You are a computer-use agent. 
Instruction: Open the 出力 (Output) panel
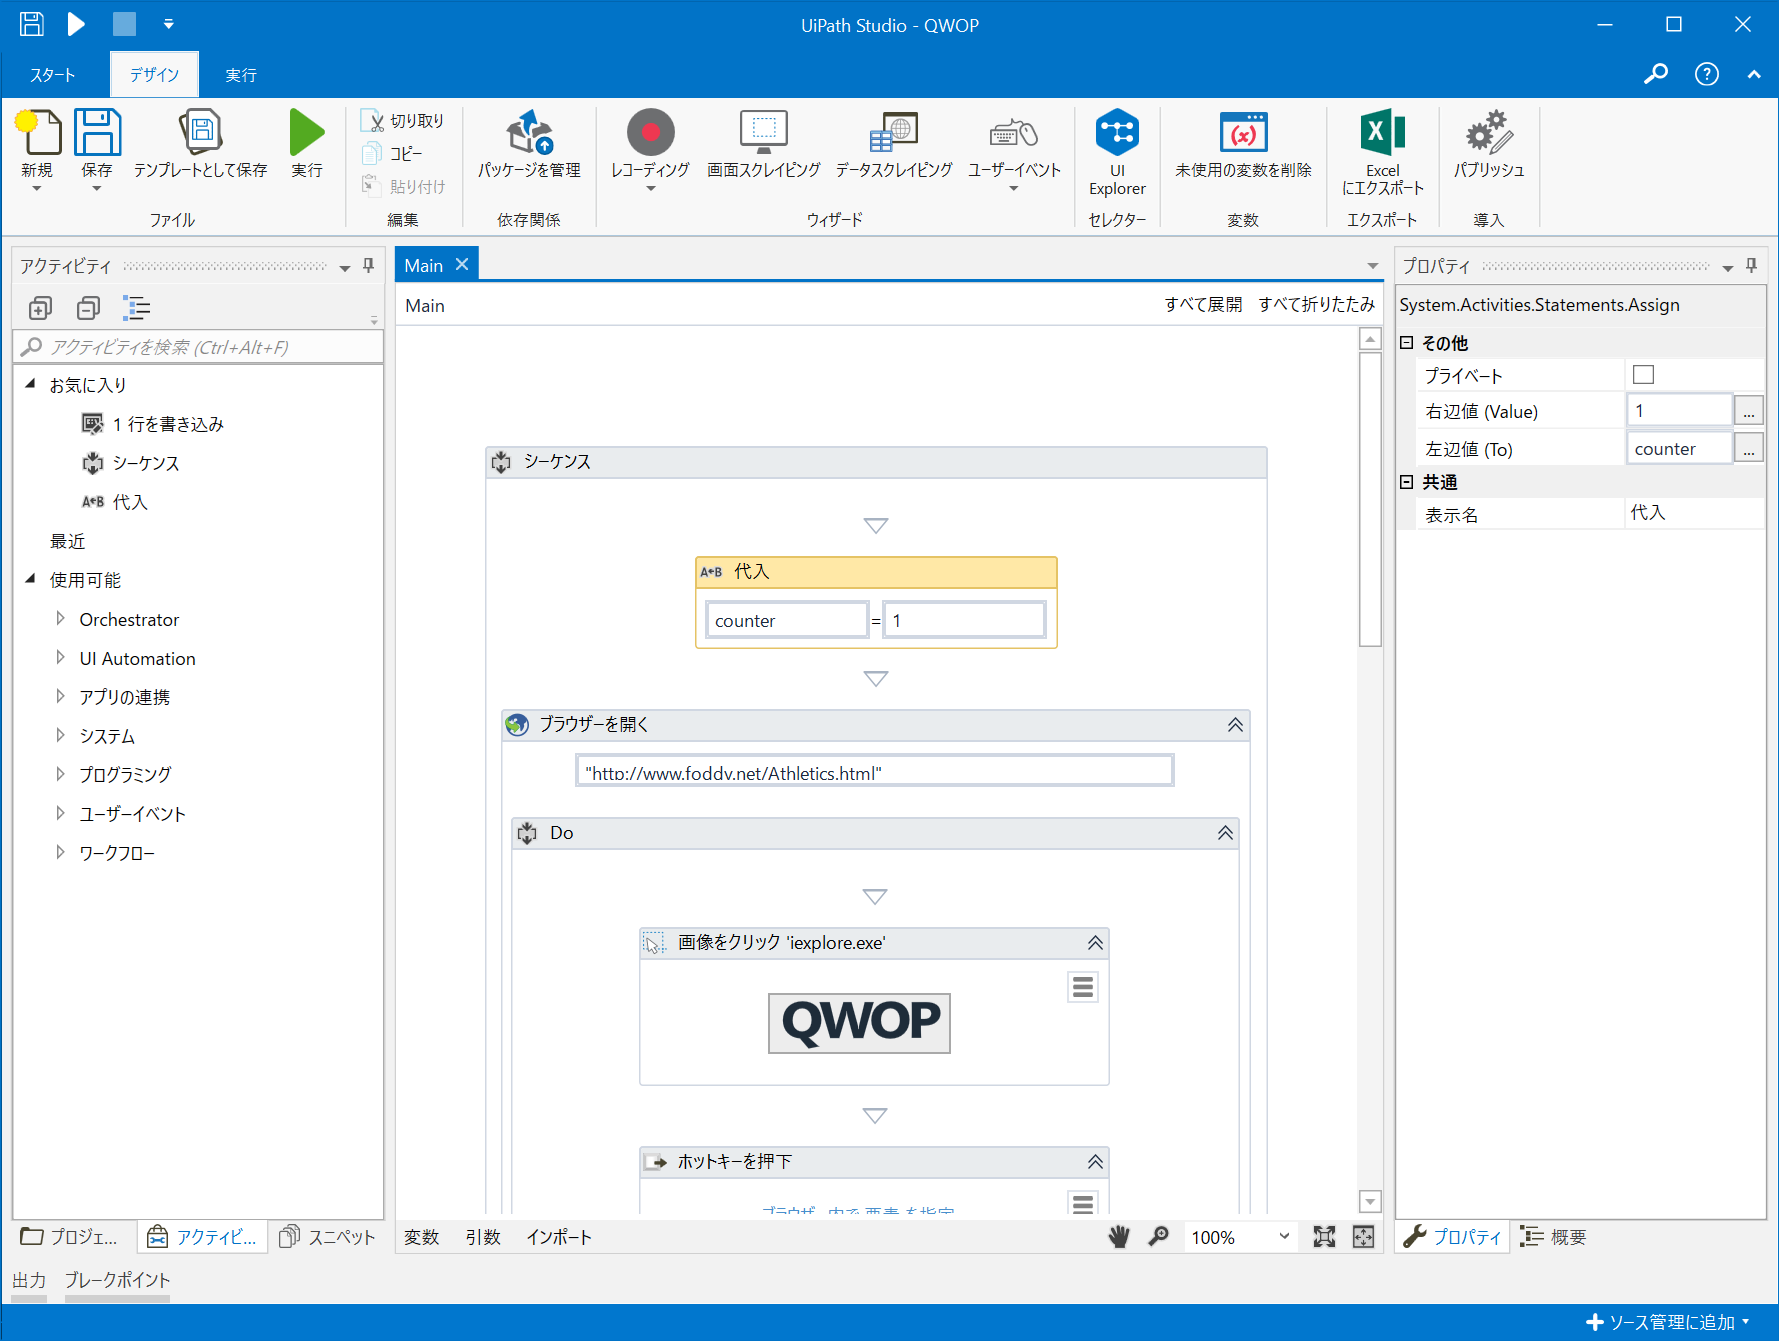point(29,1280)
